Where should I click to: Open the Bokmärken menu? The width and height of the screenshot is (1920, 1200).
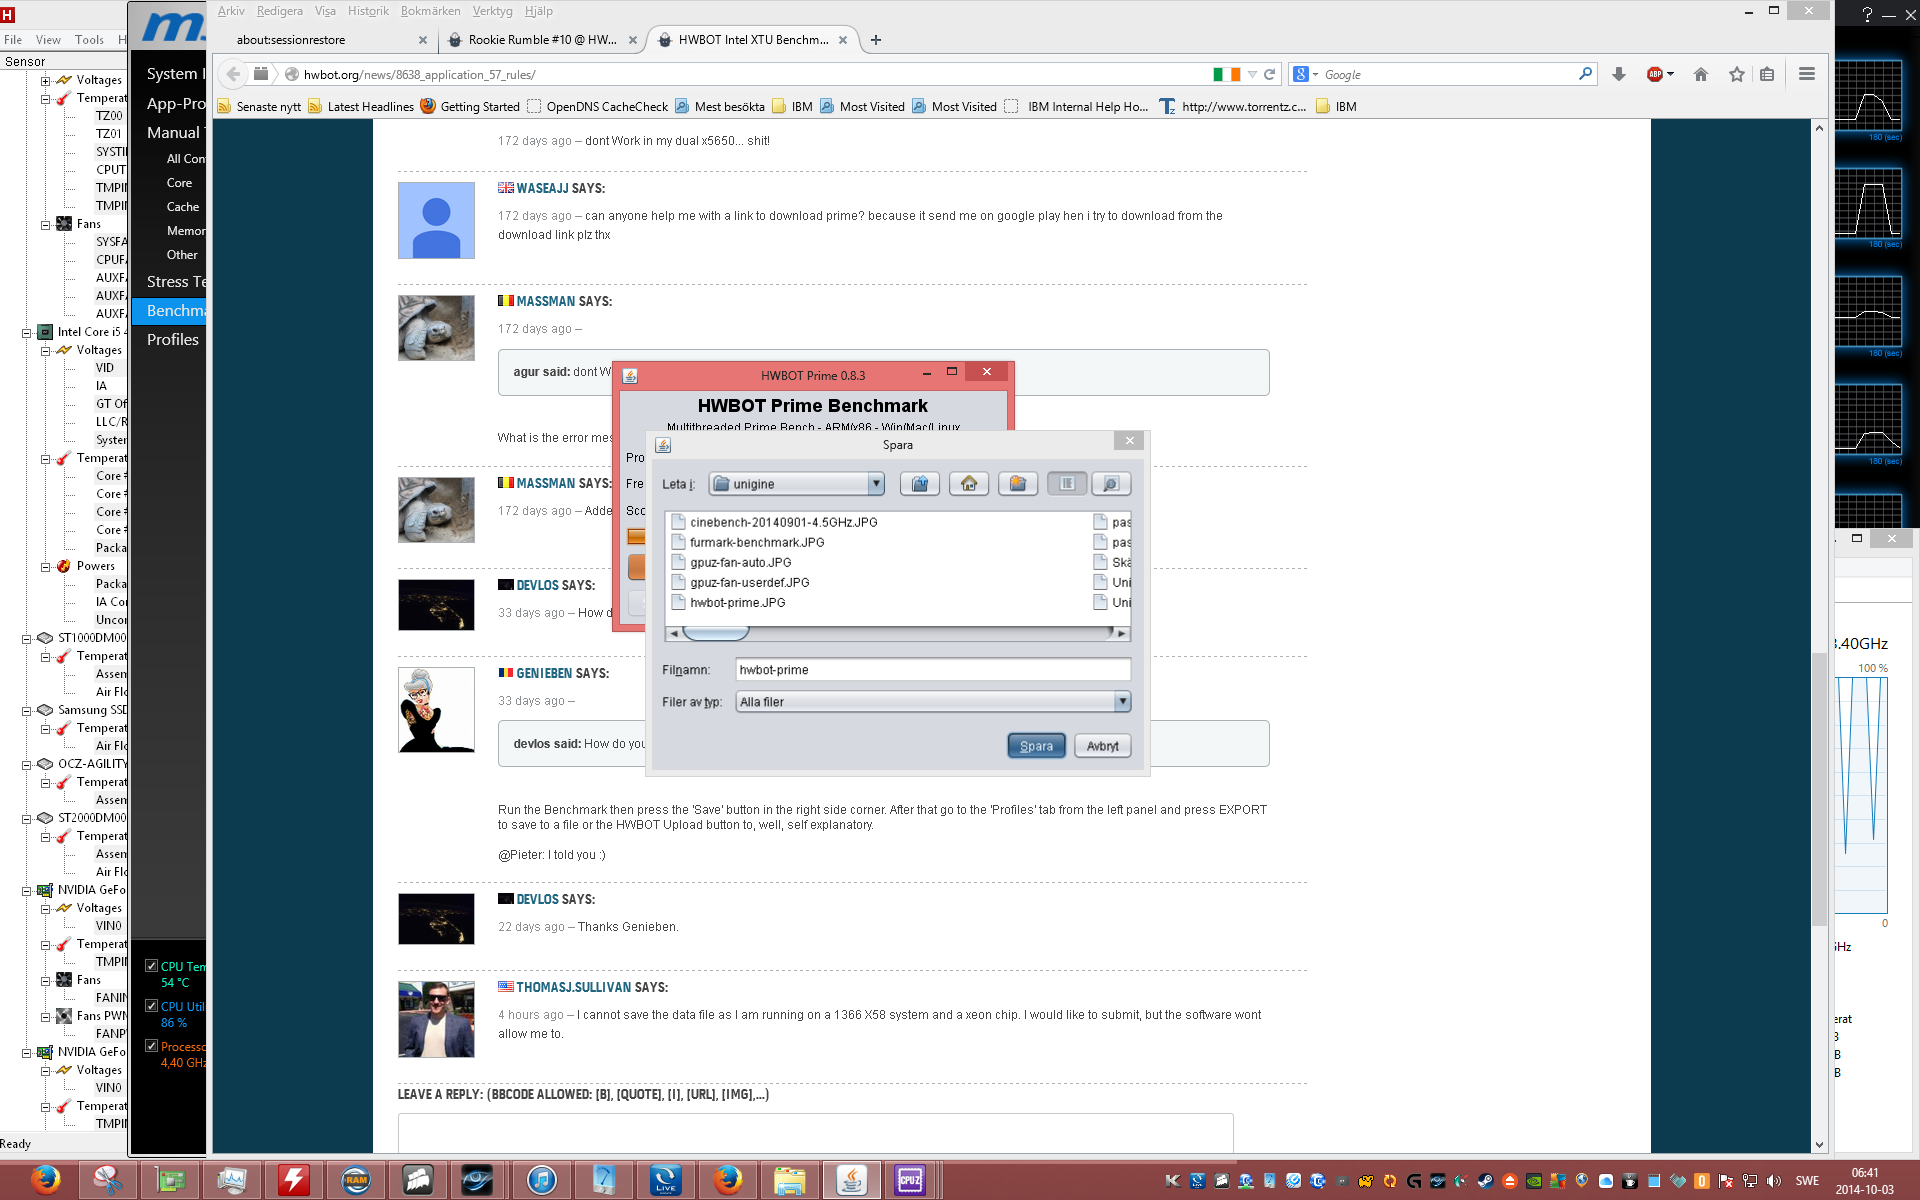[x=430, y=11]
